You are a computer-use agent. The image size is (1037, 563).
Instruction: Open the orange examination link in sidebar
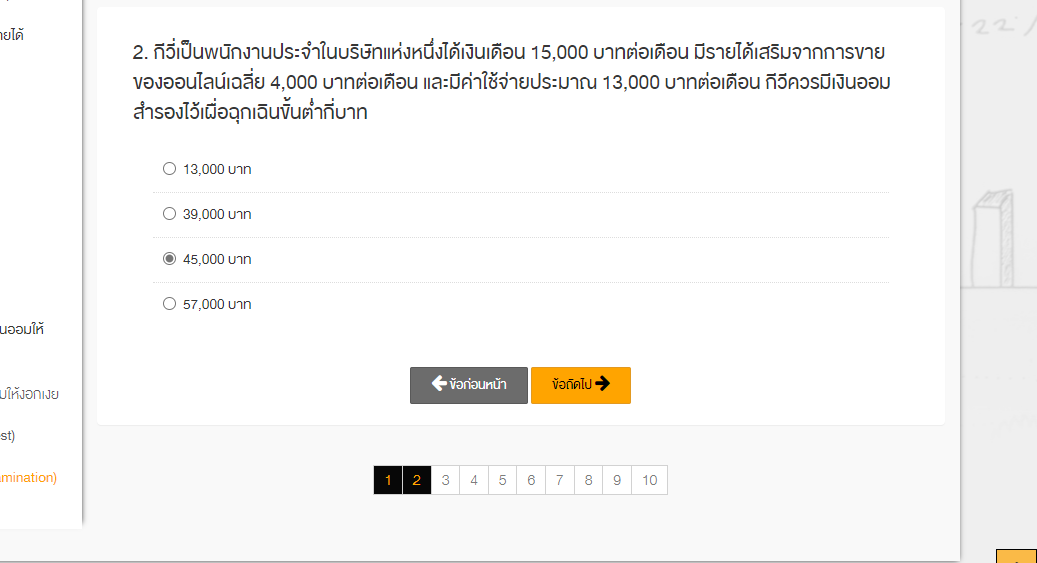point(28,478)
